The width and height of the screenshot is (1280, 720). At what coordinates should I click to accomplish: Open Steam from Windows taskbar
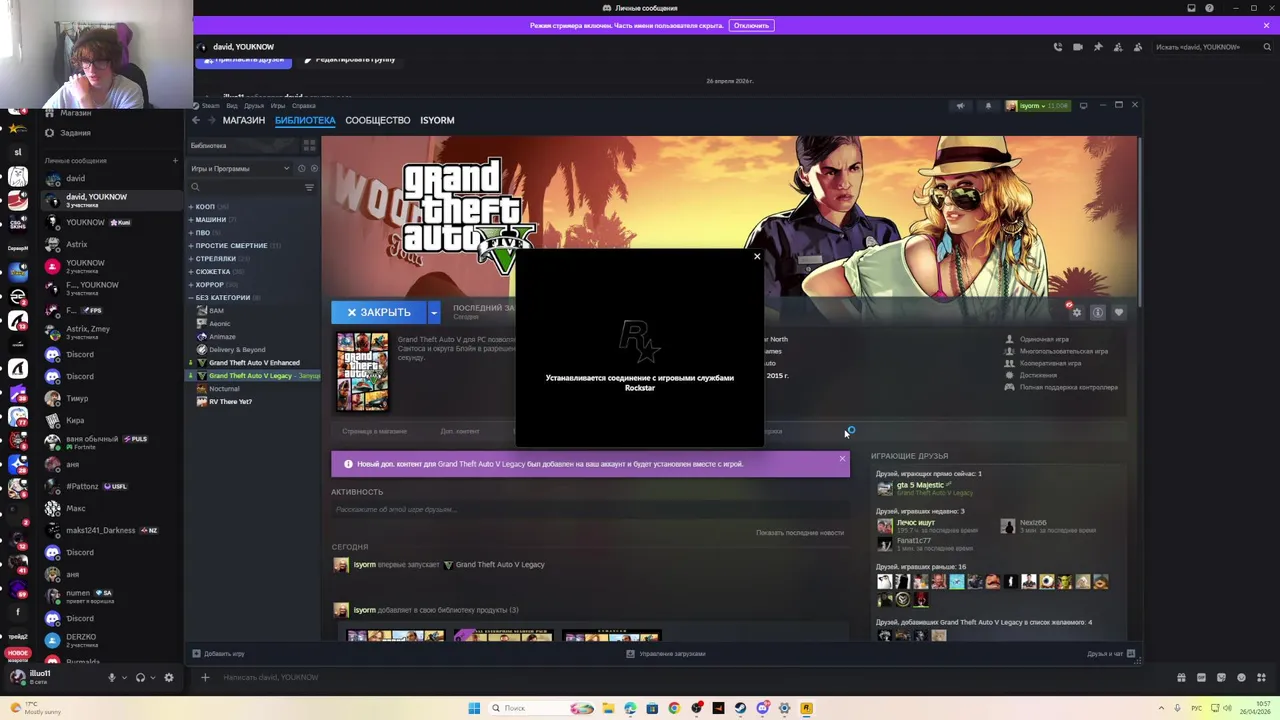[x=740, y=708]
